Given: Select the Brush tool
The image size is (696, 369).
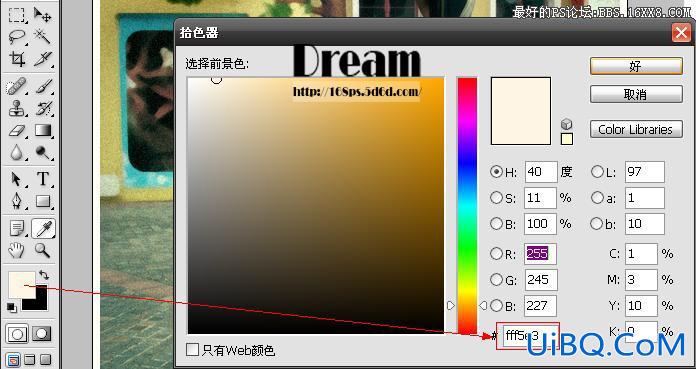Looking at the screenshot, I should coord(43,87).
